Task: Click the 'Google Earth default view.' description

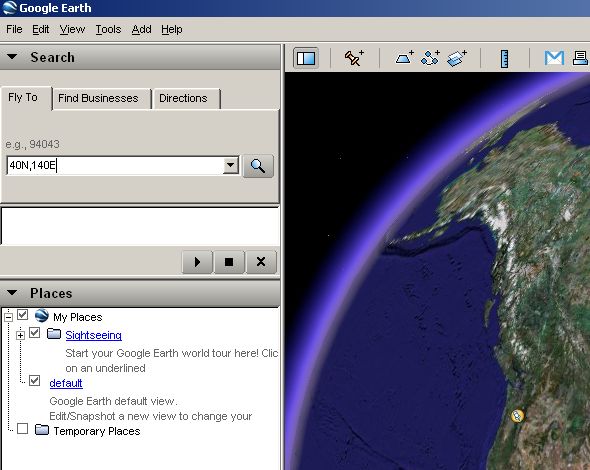Action: 113,401
